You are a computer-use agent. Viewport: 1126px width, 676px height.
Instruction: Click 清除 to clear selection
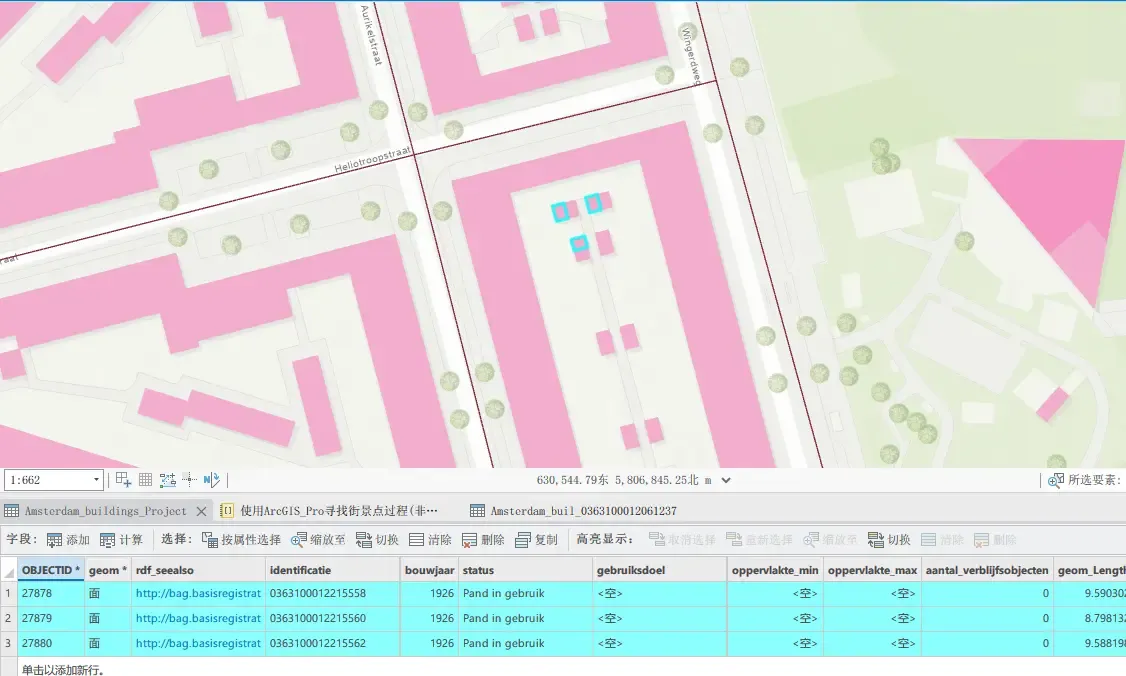pyautogui.click(x=430, y=540)
